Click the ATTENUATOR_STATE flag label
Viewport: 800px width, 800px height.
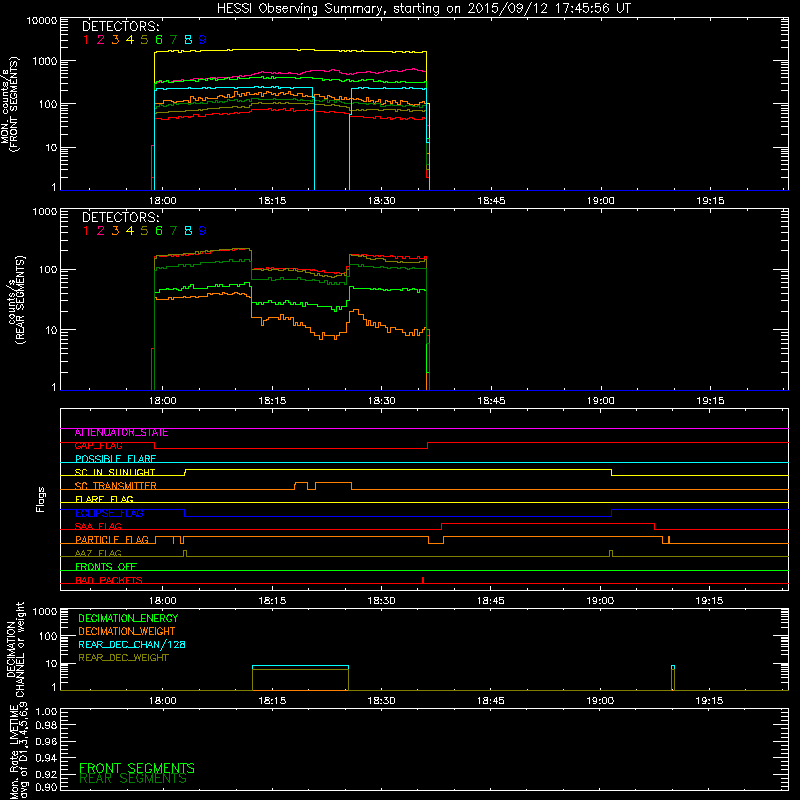click(x=121, y=433)
